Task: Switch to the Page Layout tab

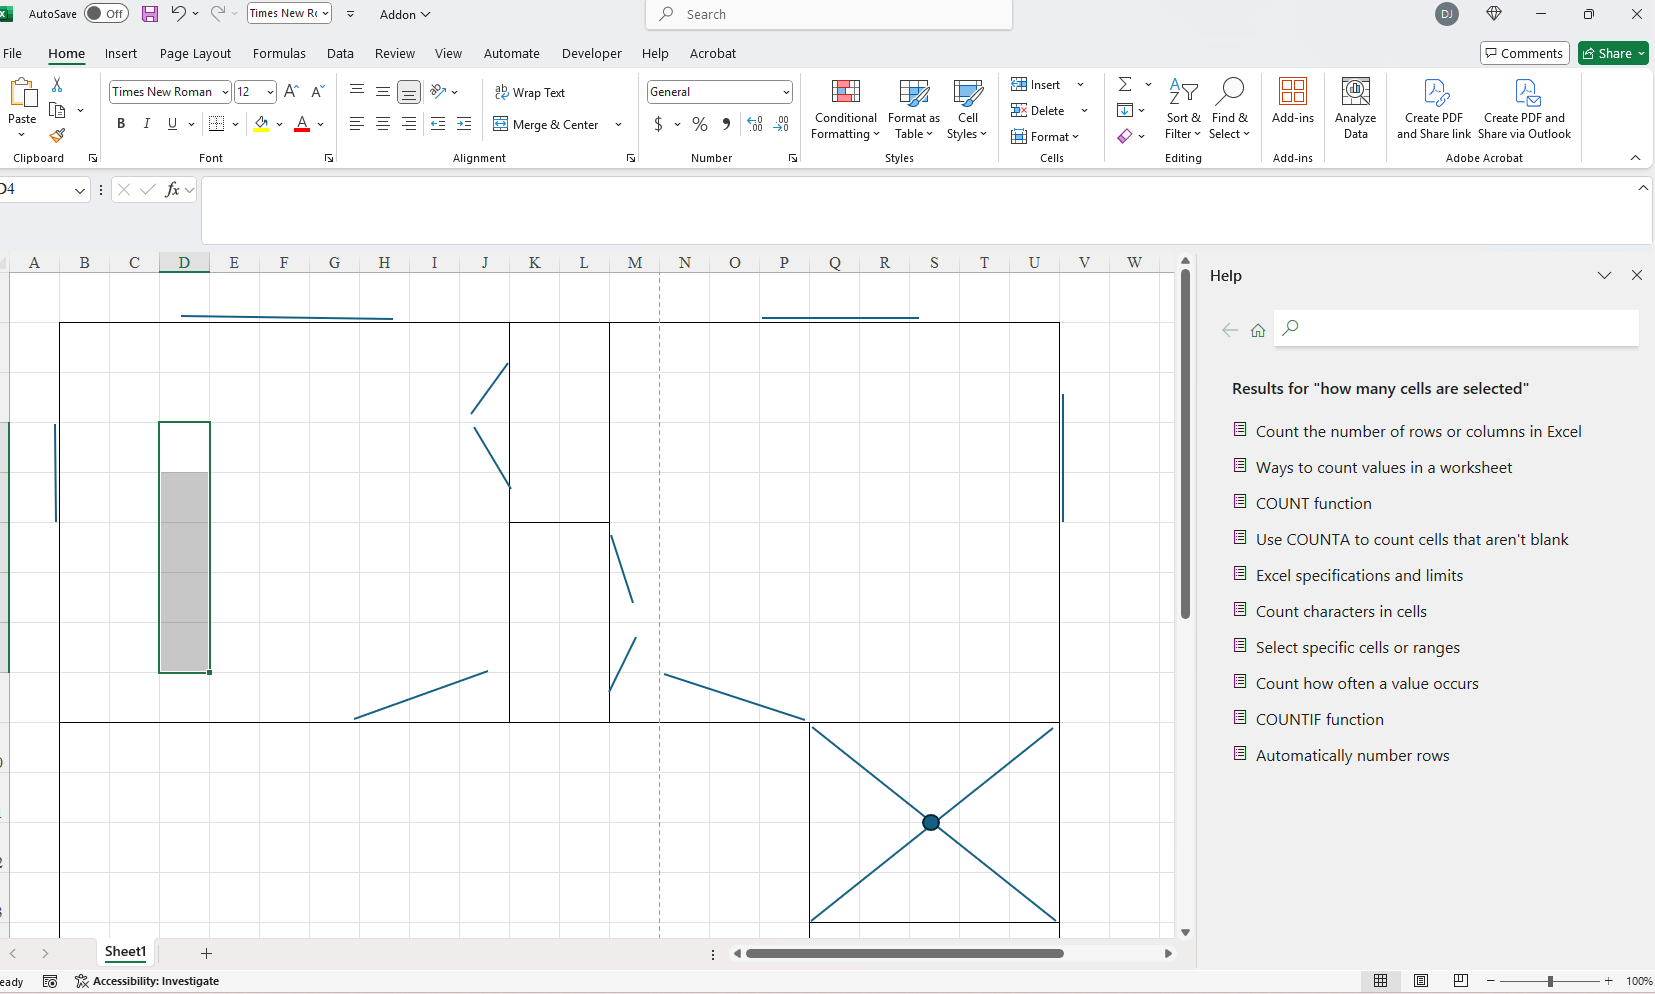Action: click(x=195, y=53)
